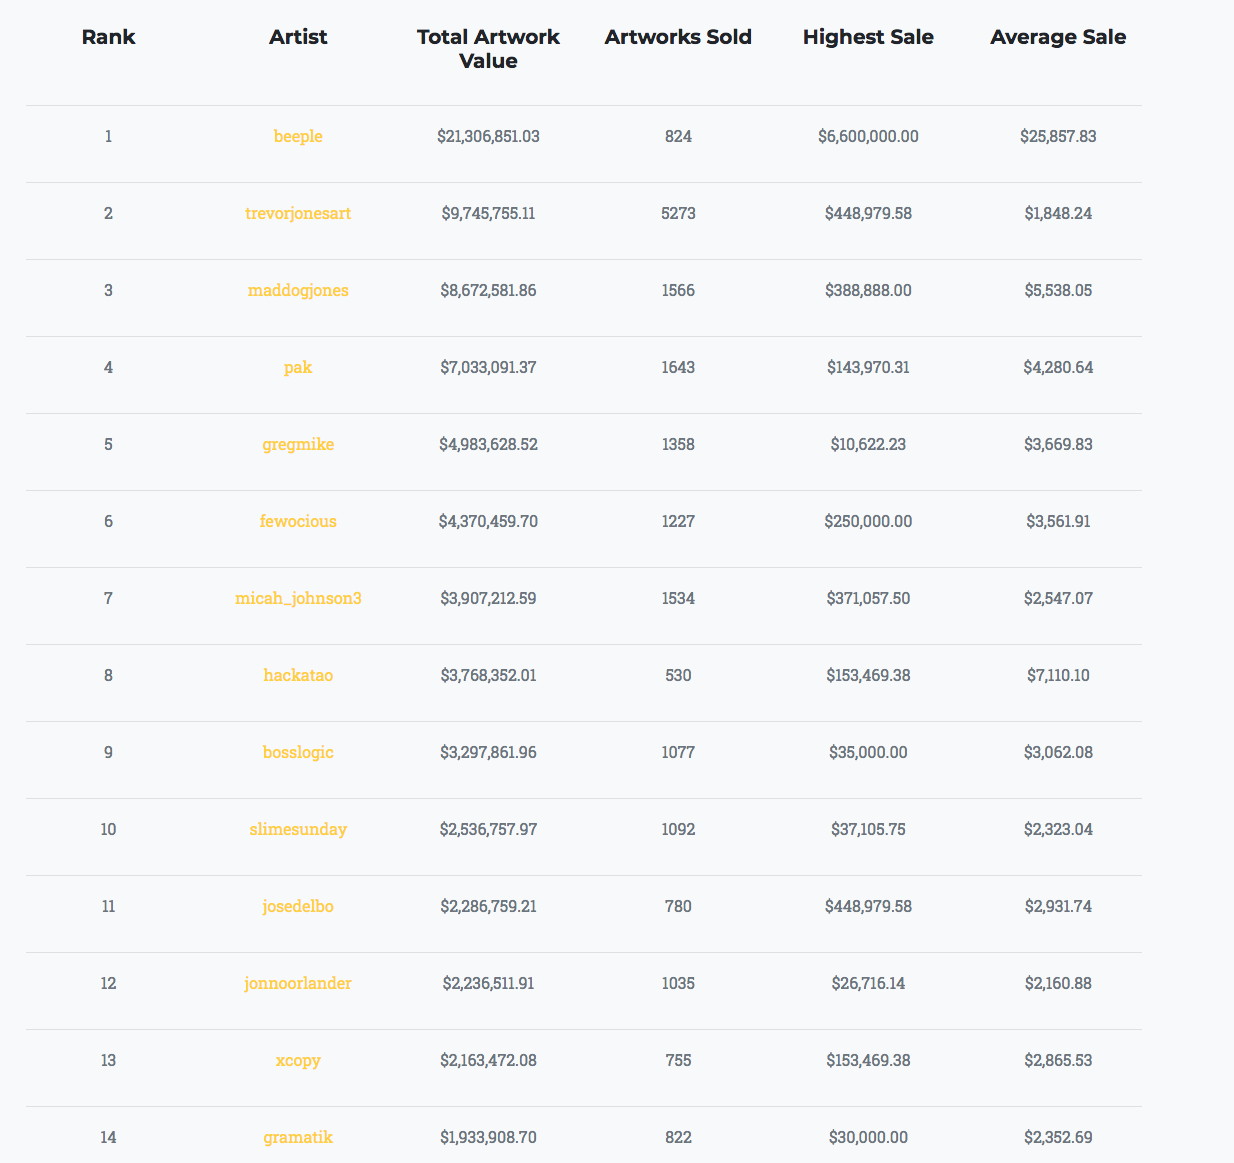Sort by Total Artwork Value column header

tap(488, 49)
